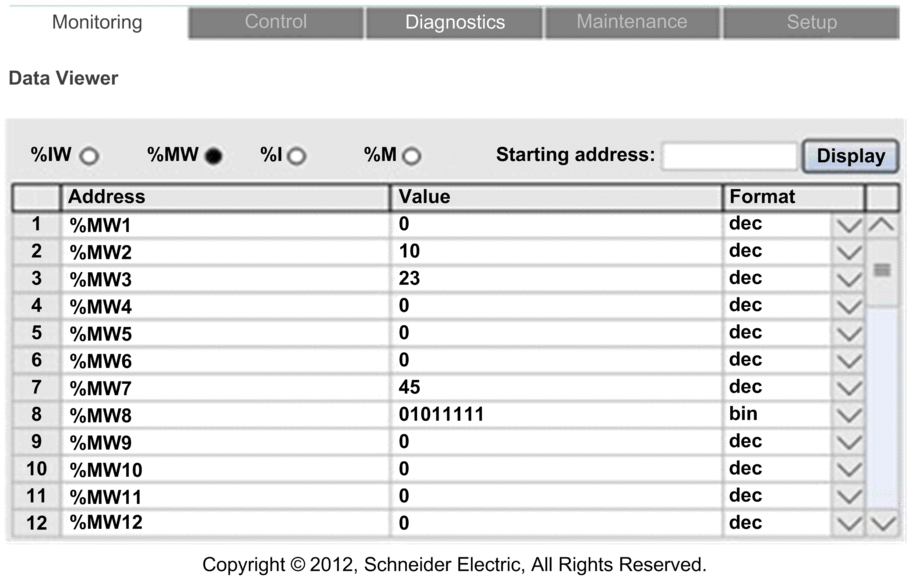Open the Diagnostics tab
This screenshot has height=584, width=908.
click(455, 22)
